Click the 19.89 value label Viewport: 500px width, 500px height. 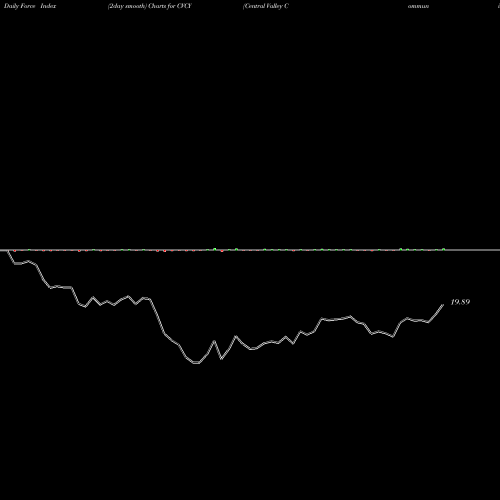pyautogui.click(x=460, y=302)
